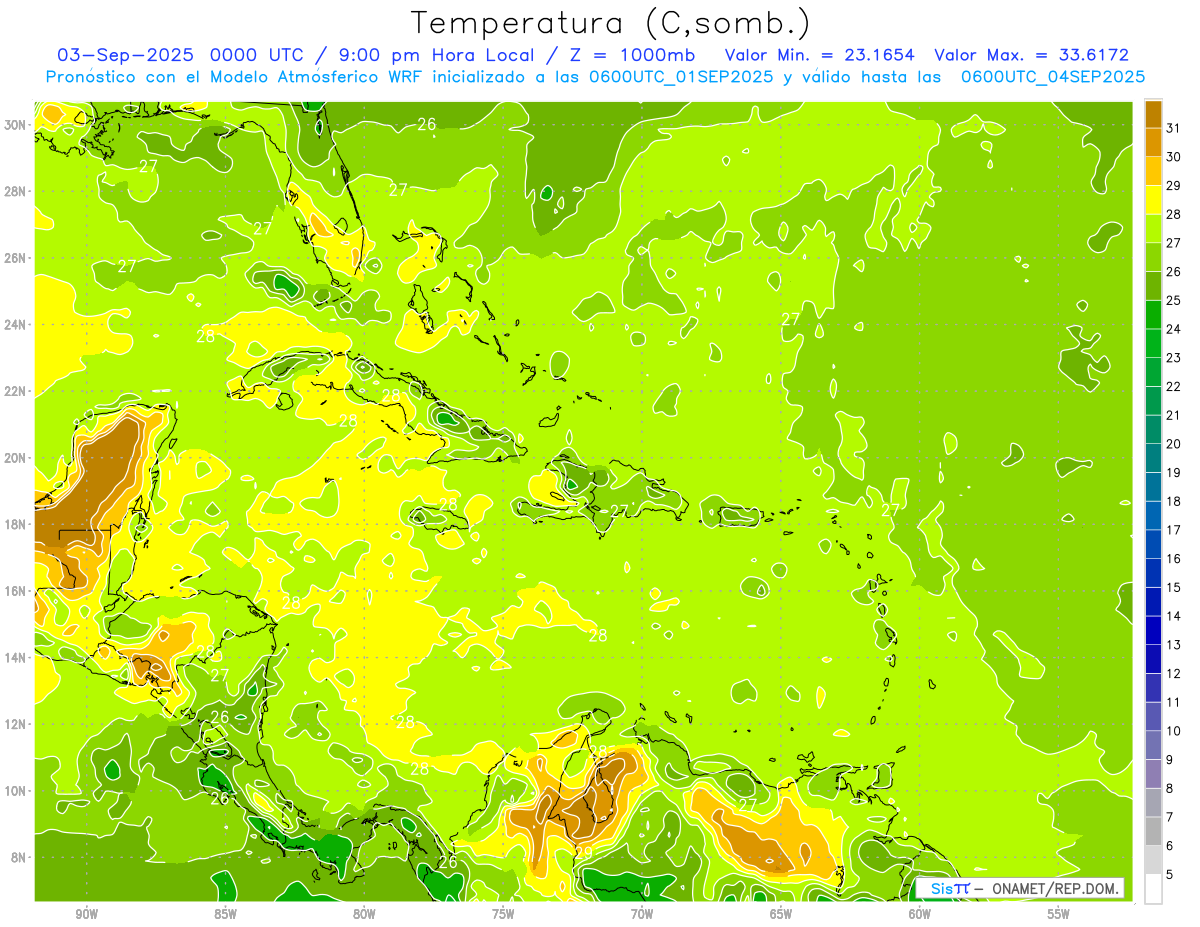Click the longitude label '65W'

(x=781, y=914)
